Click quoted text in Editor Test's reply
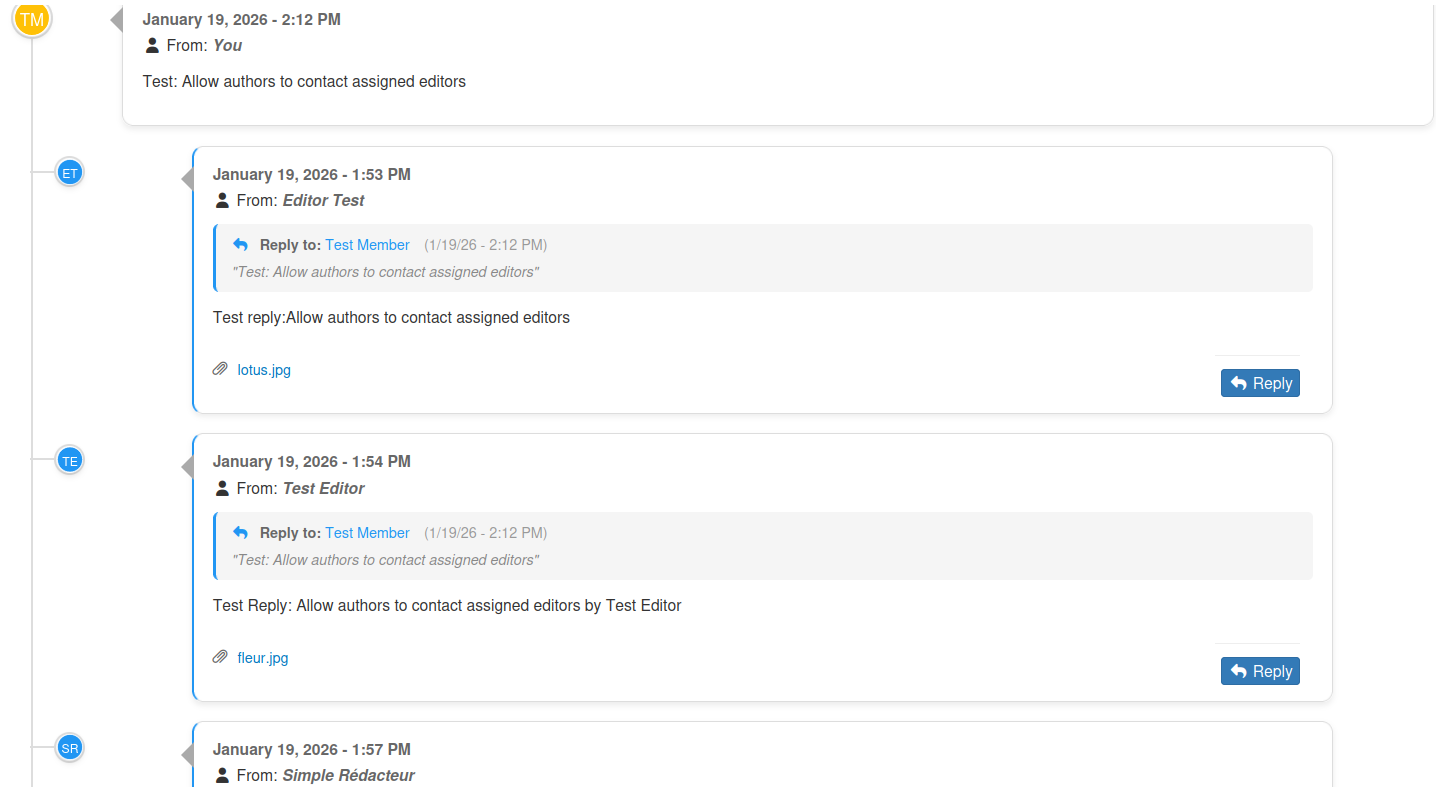 [x=385, y=272]
